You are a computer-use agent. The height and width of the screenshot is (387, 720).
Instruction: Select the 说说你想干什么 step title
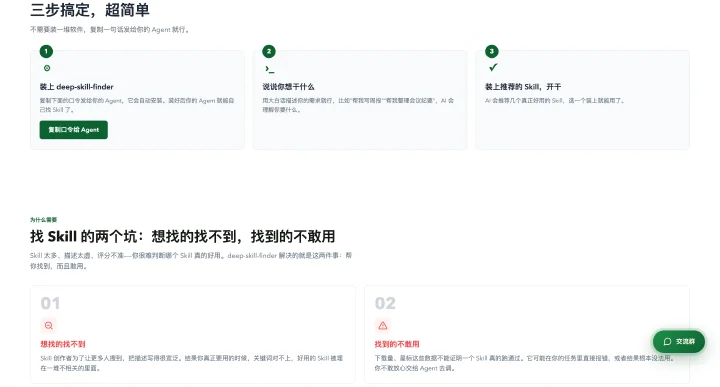point(288,87)
